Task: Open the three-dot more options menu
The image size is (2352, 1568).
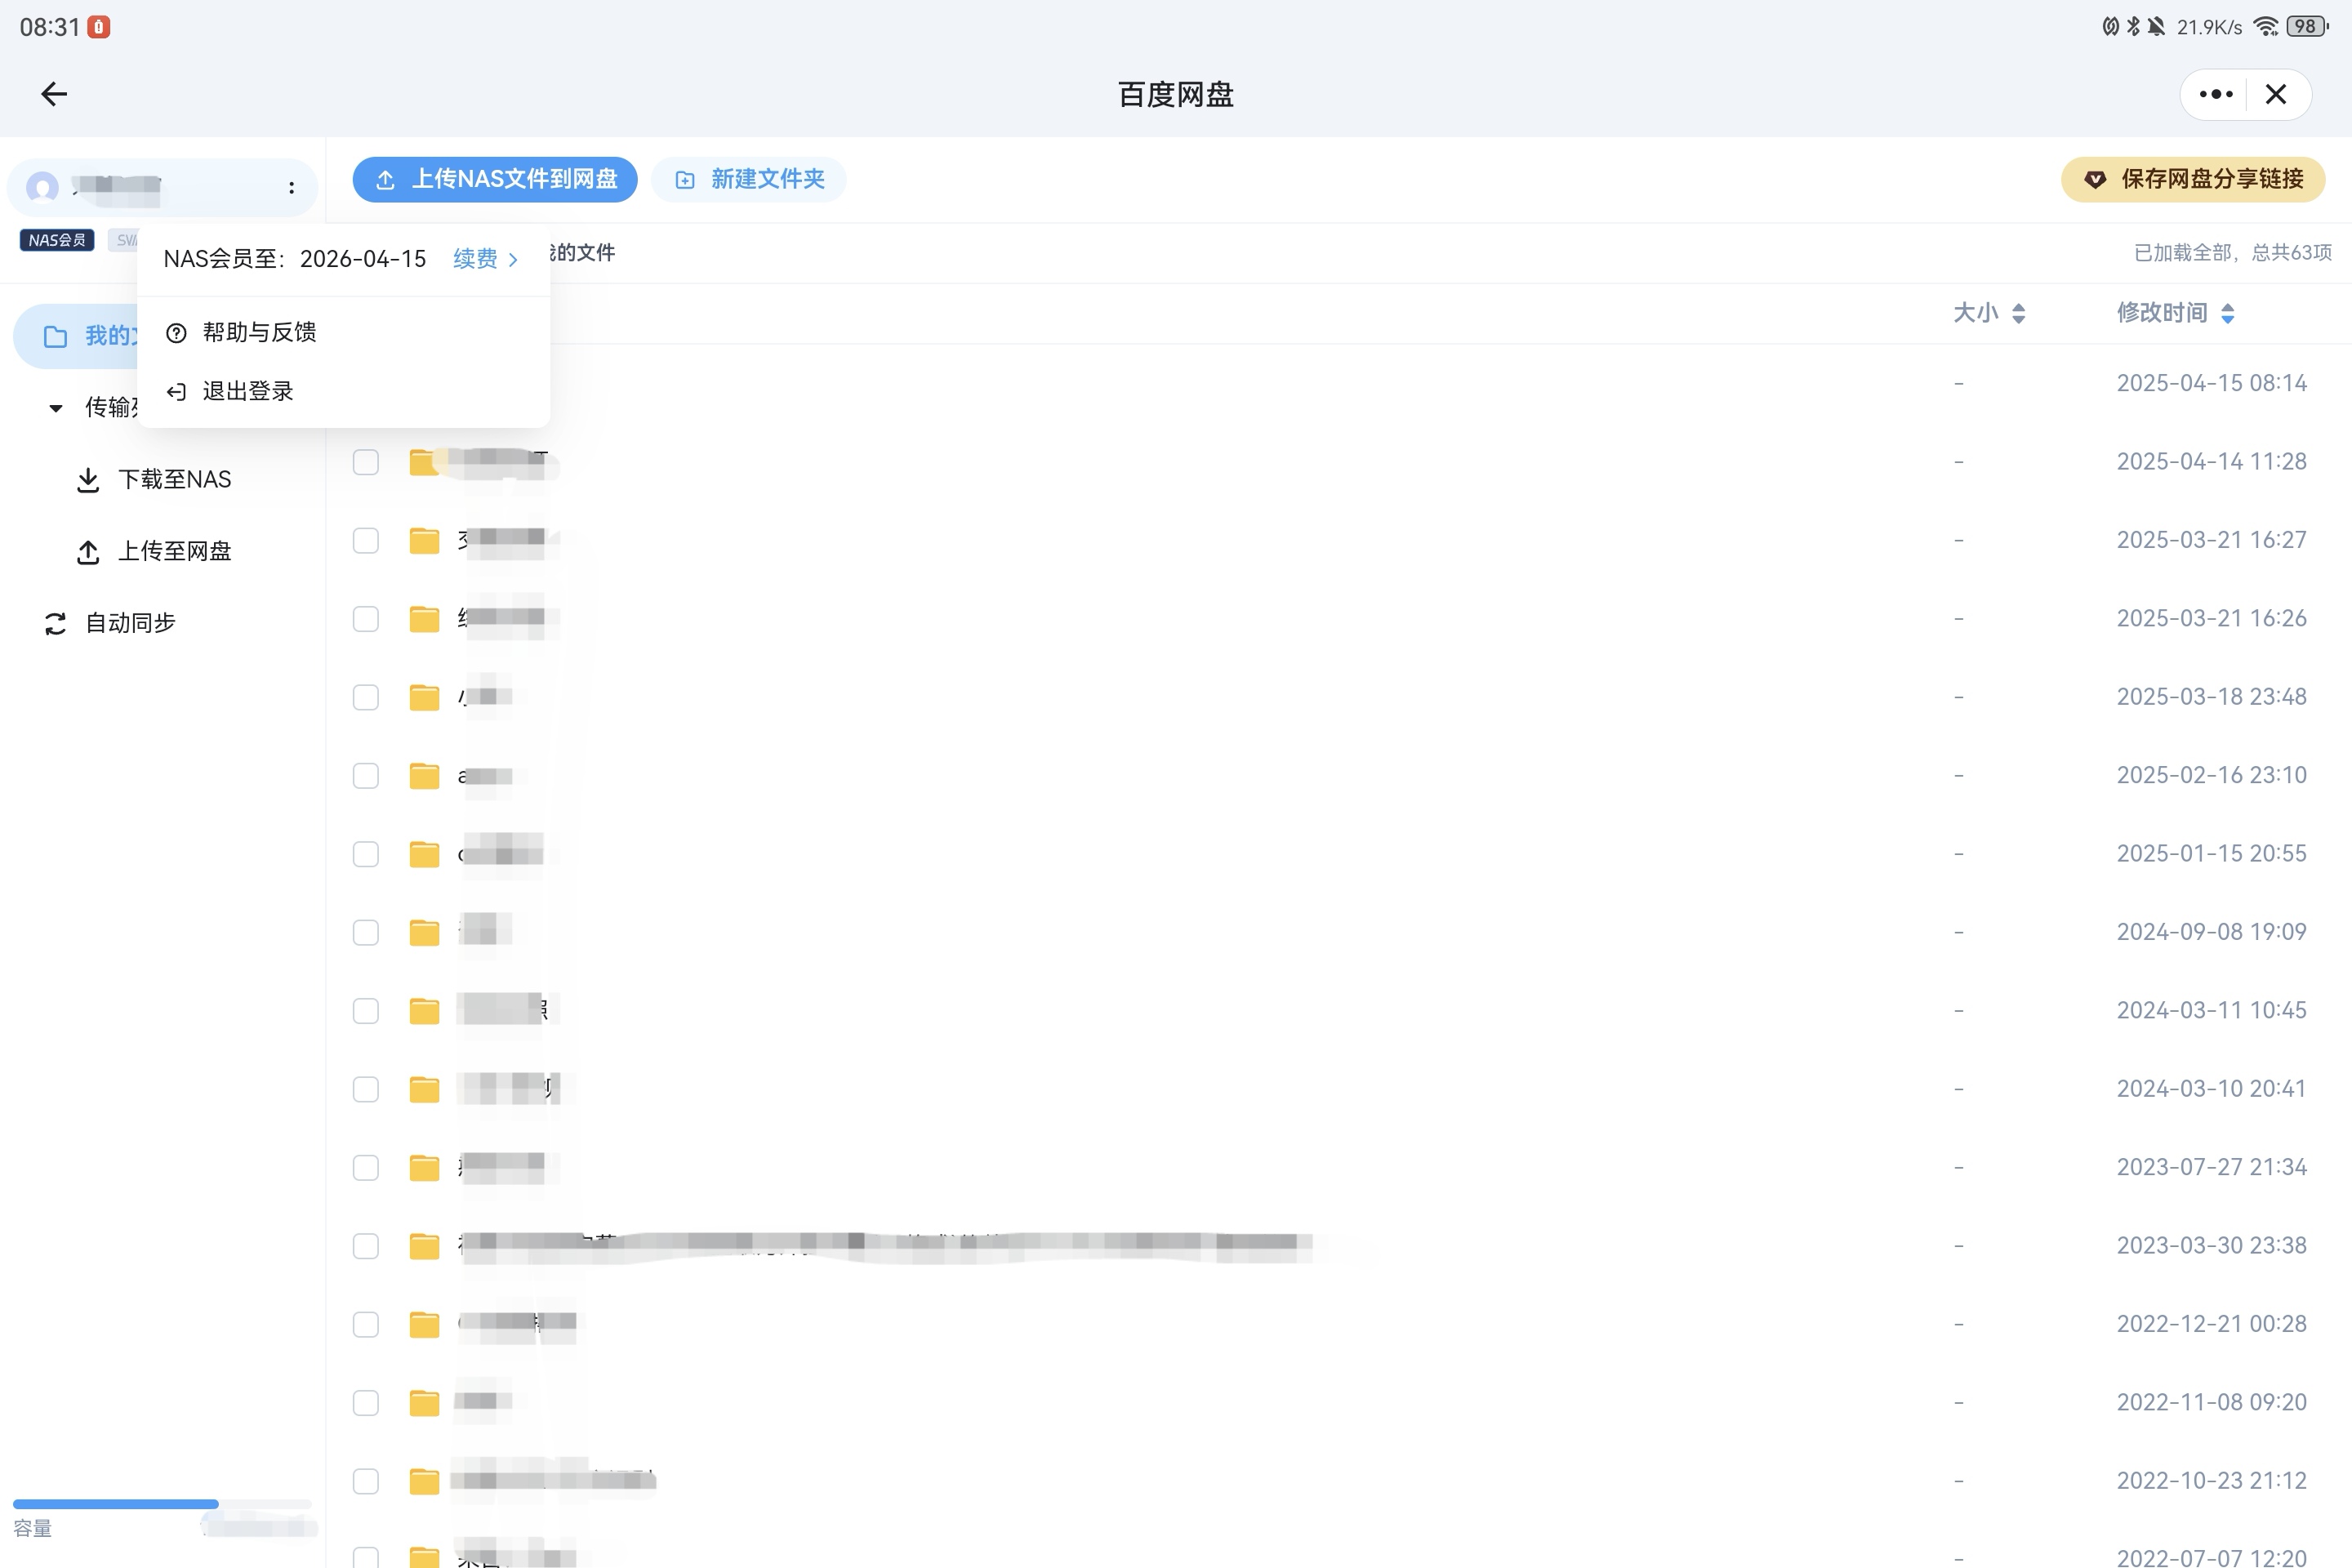Action: 2216,94
